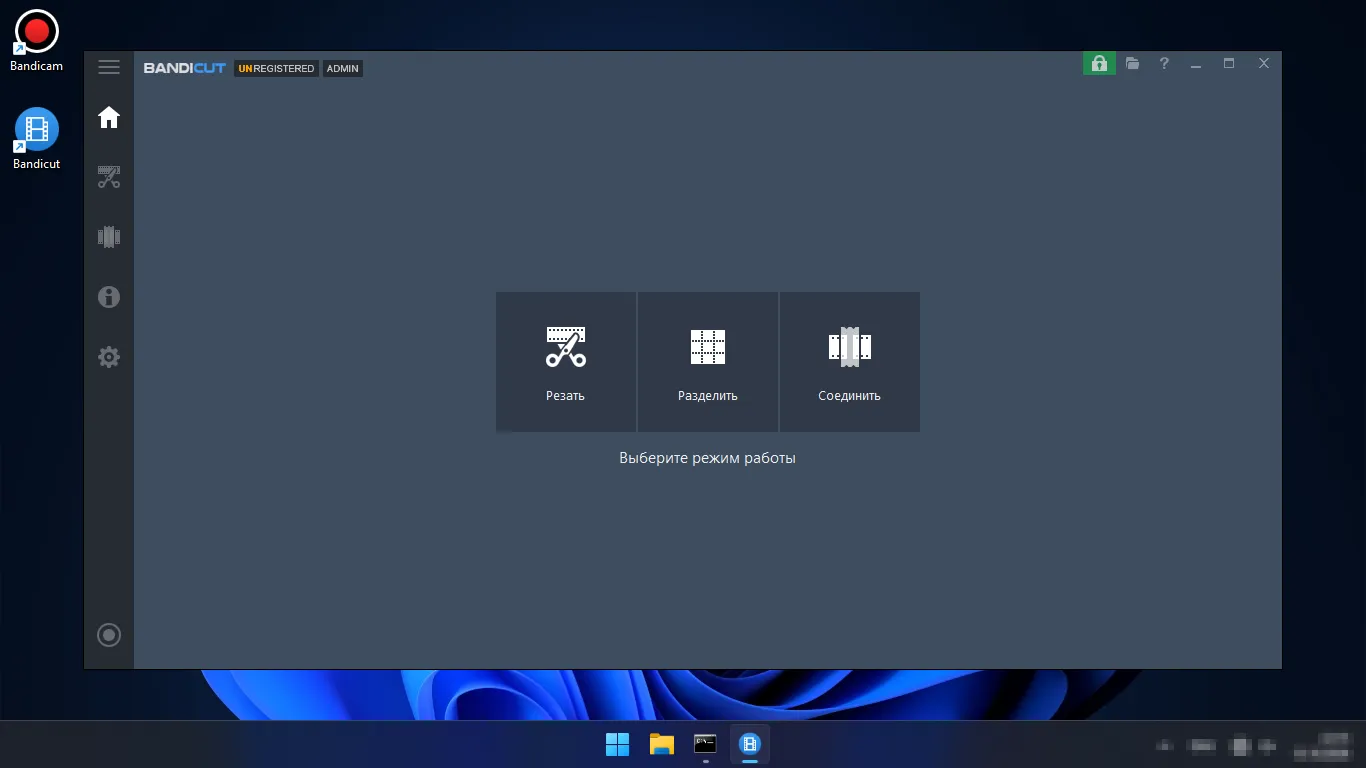Click the UNREGISTERED badge
1366x768 pixels.
tap(276, 69)
